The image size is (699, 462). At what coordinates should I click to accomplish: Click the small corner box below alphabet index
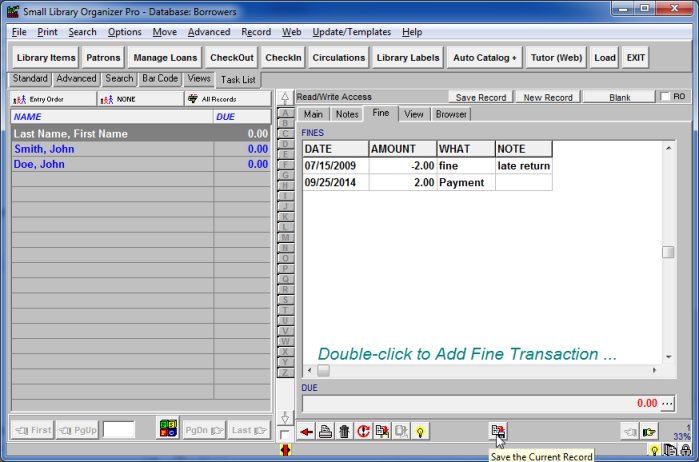point(284,434)
